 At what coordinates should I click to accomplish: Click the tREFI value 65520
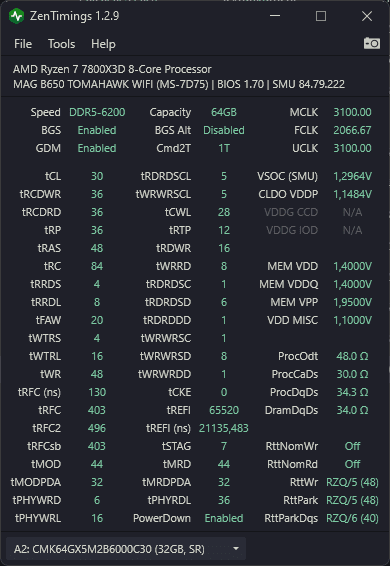click(x=224, y=410)
